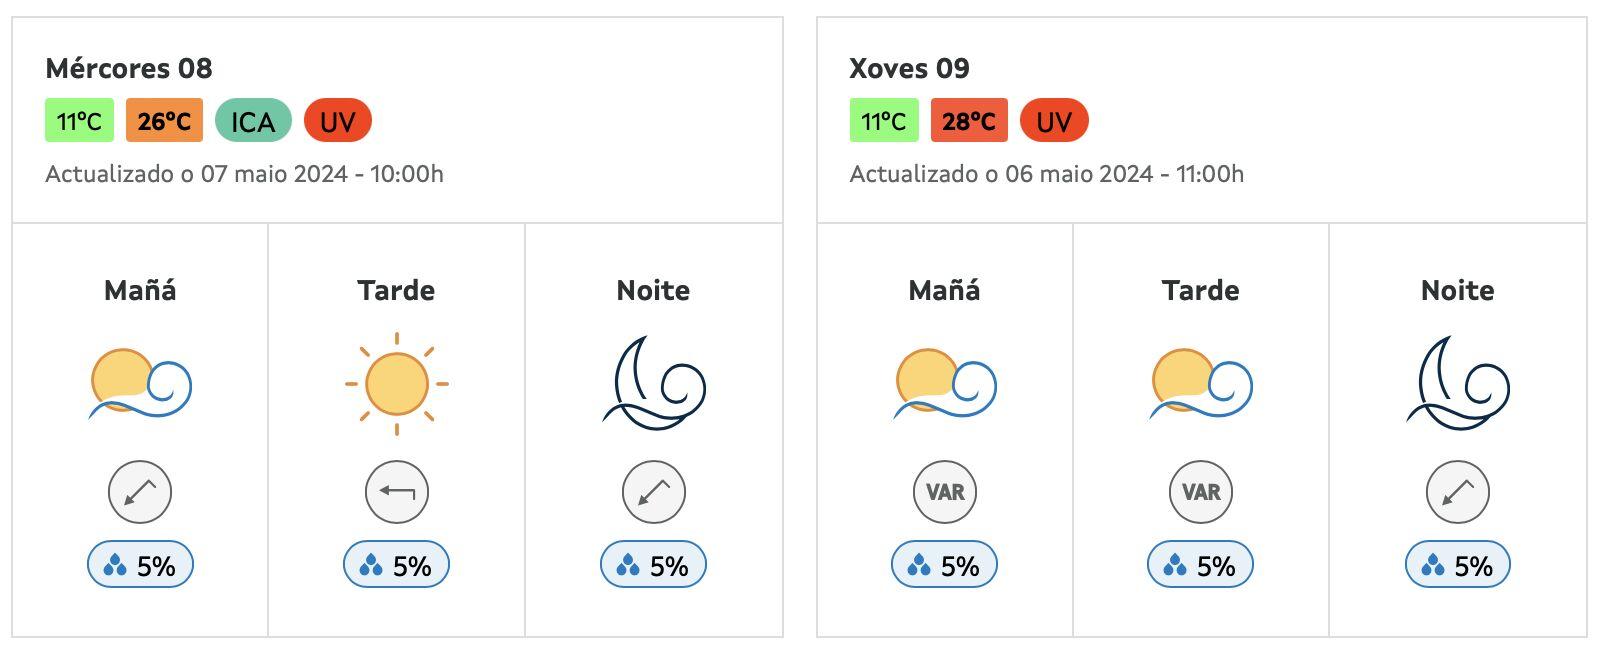Select the Noite column on Xoves
The width and height of the screenshot is (1608, 650).
pos(1459,291)
